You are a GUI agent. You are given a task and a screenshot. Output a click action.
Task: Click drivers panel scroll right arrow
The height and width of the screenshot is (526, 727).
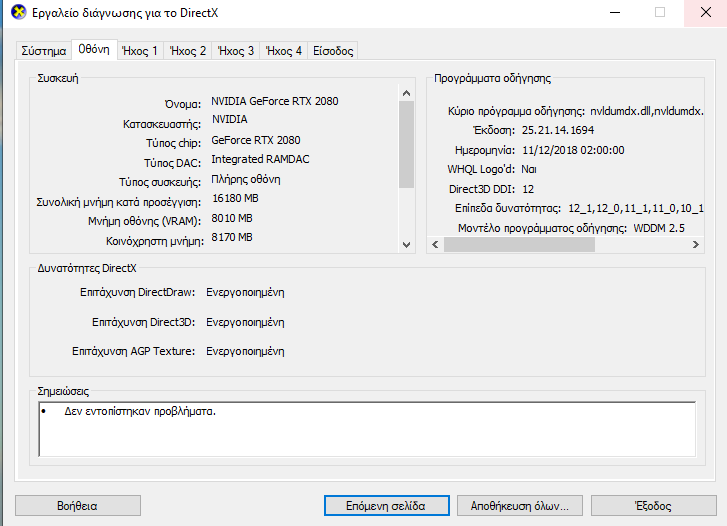(695, 244)
